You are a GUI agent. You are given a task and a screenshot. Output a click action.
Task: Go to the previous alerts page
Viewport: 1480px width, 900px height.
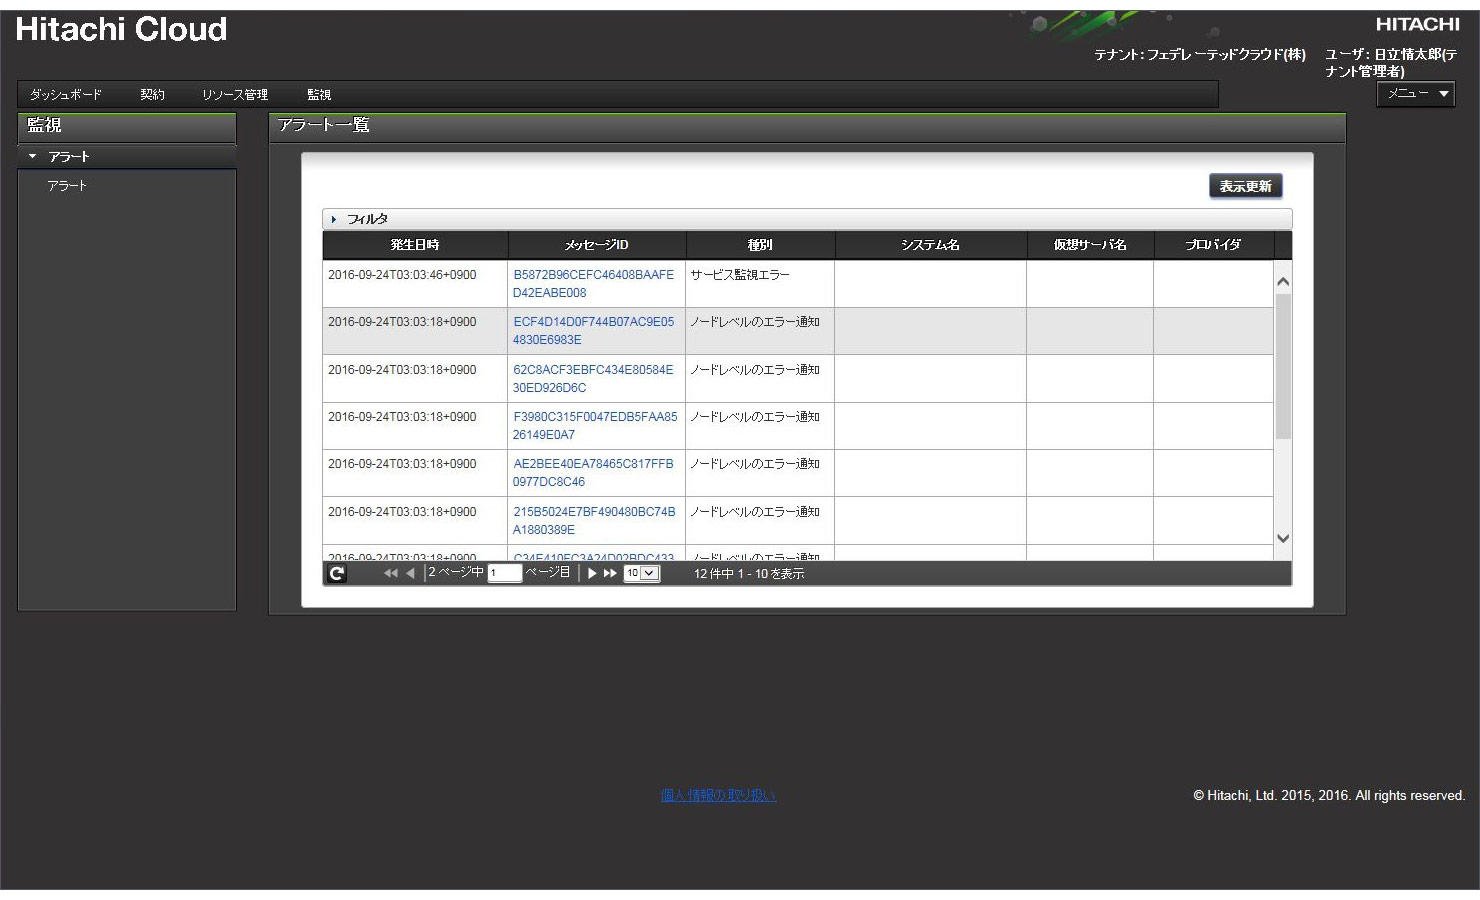[410, 573]
